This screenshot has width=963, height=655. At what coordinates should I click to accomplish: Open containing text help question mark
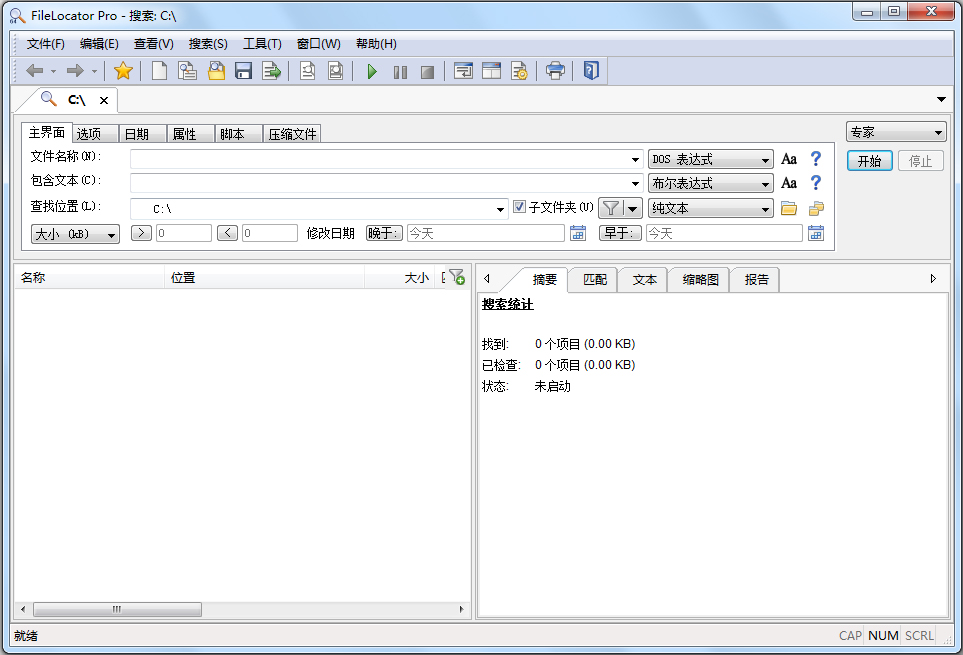[x=816, y=183]
